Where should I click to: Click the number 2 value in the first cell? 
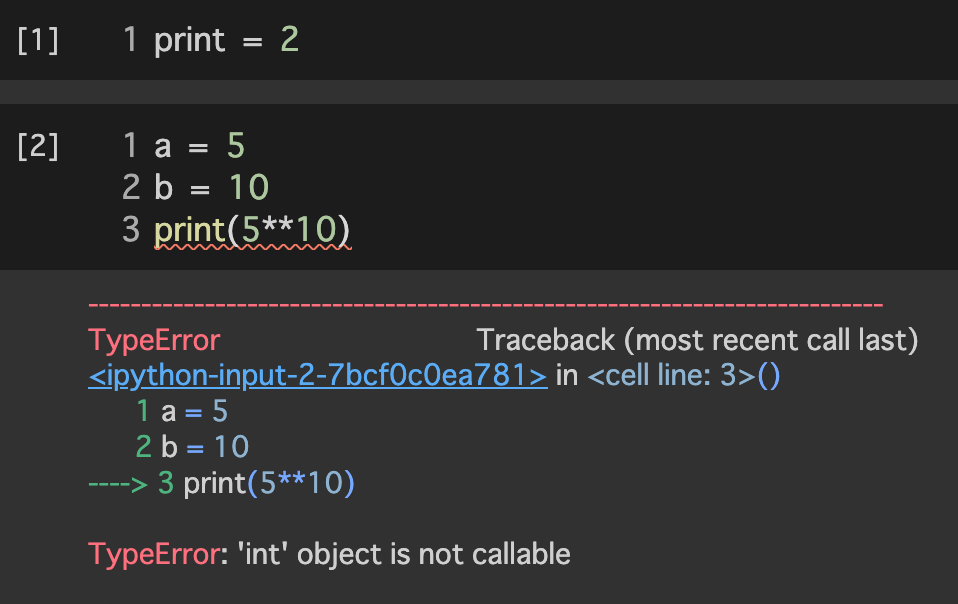pyautogui.click(x=289, y=41)
